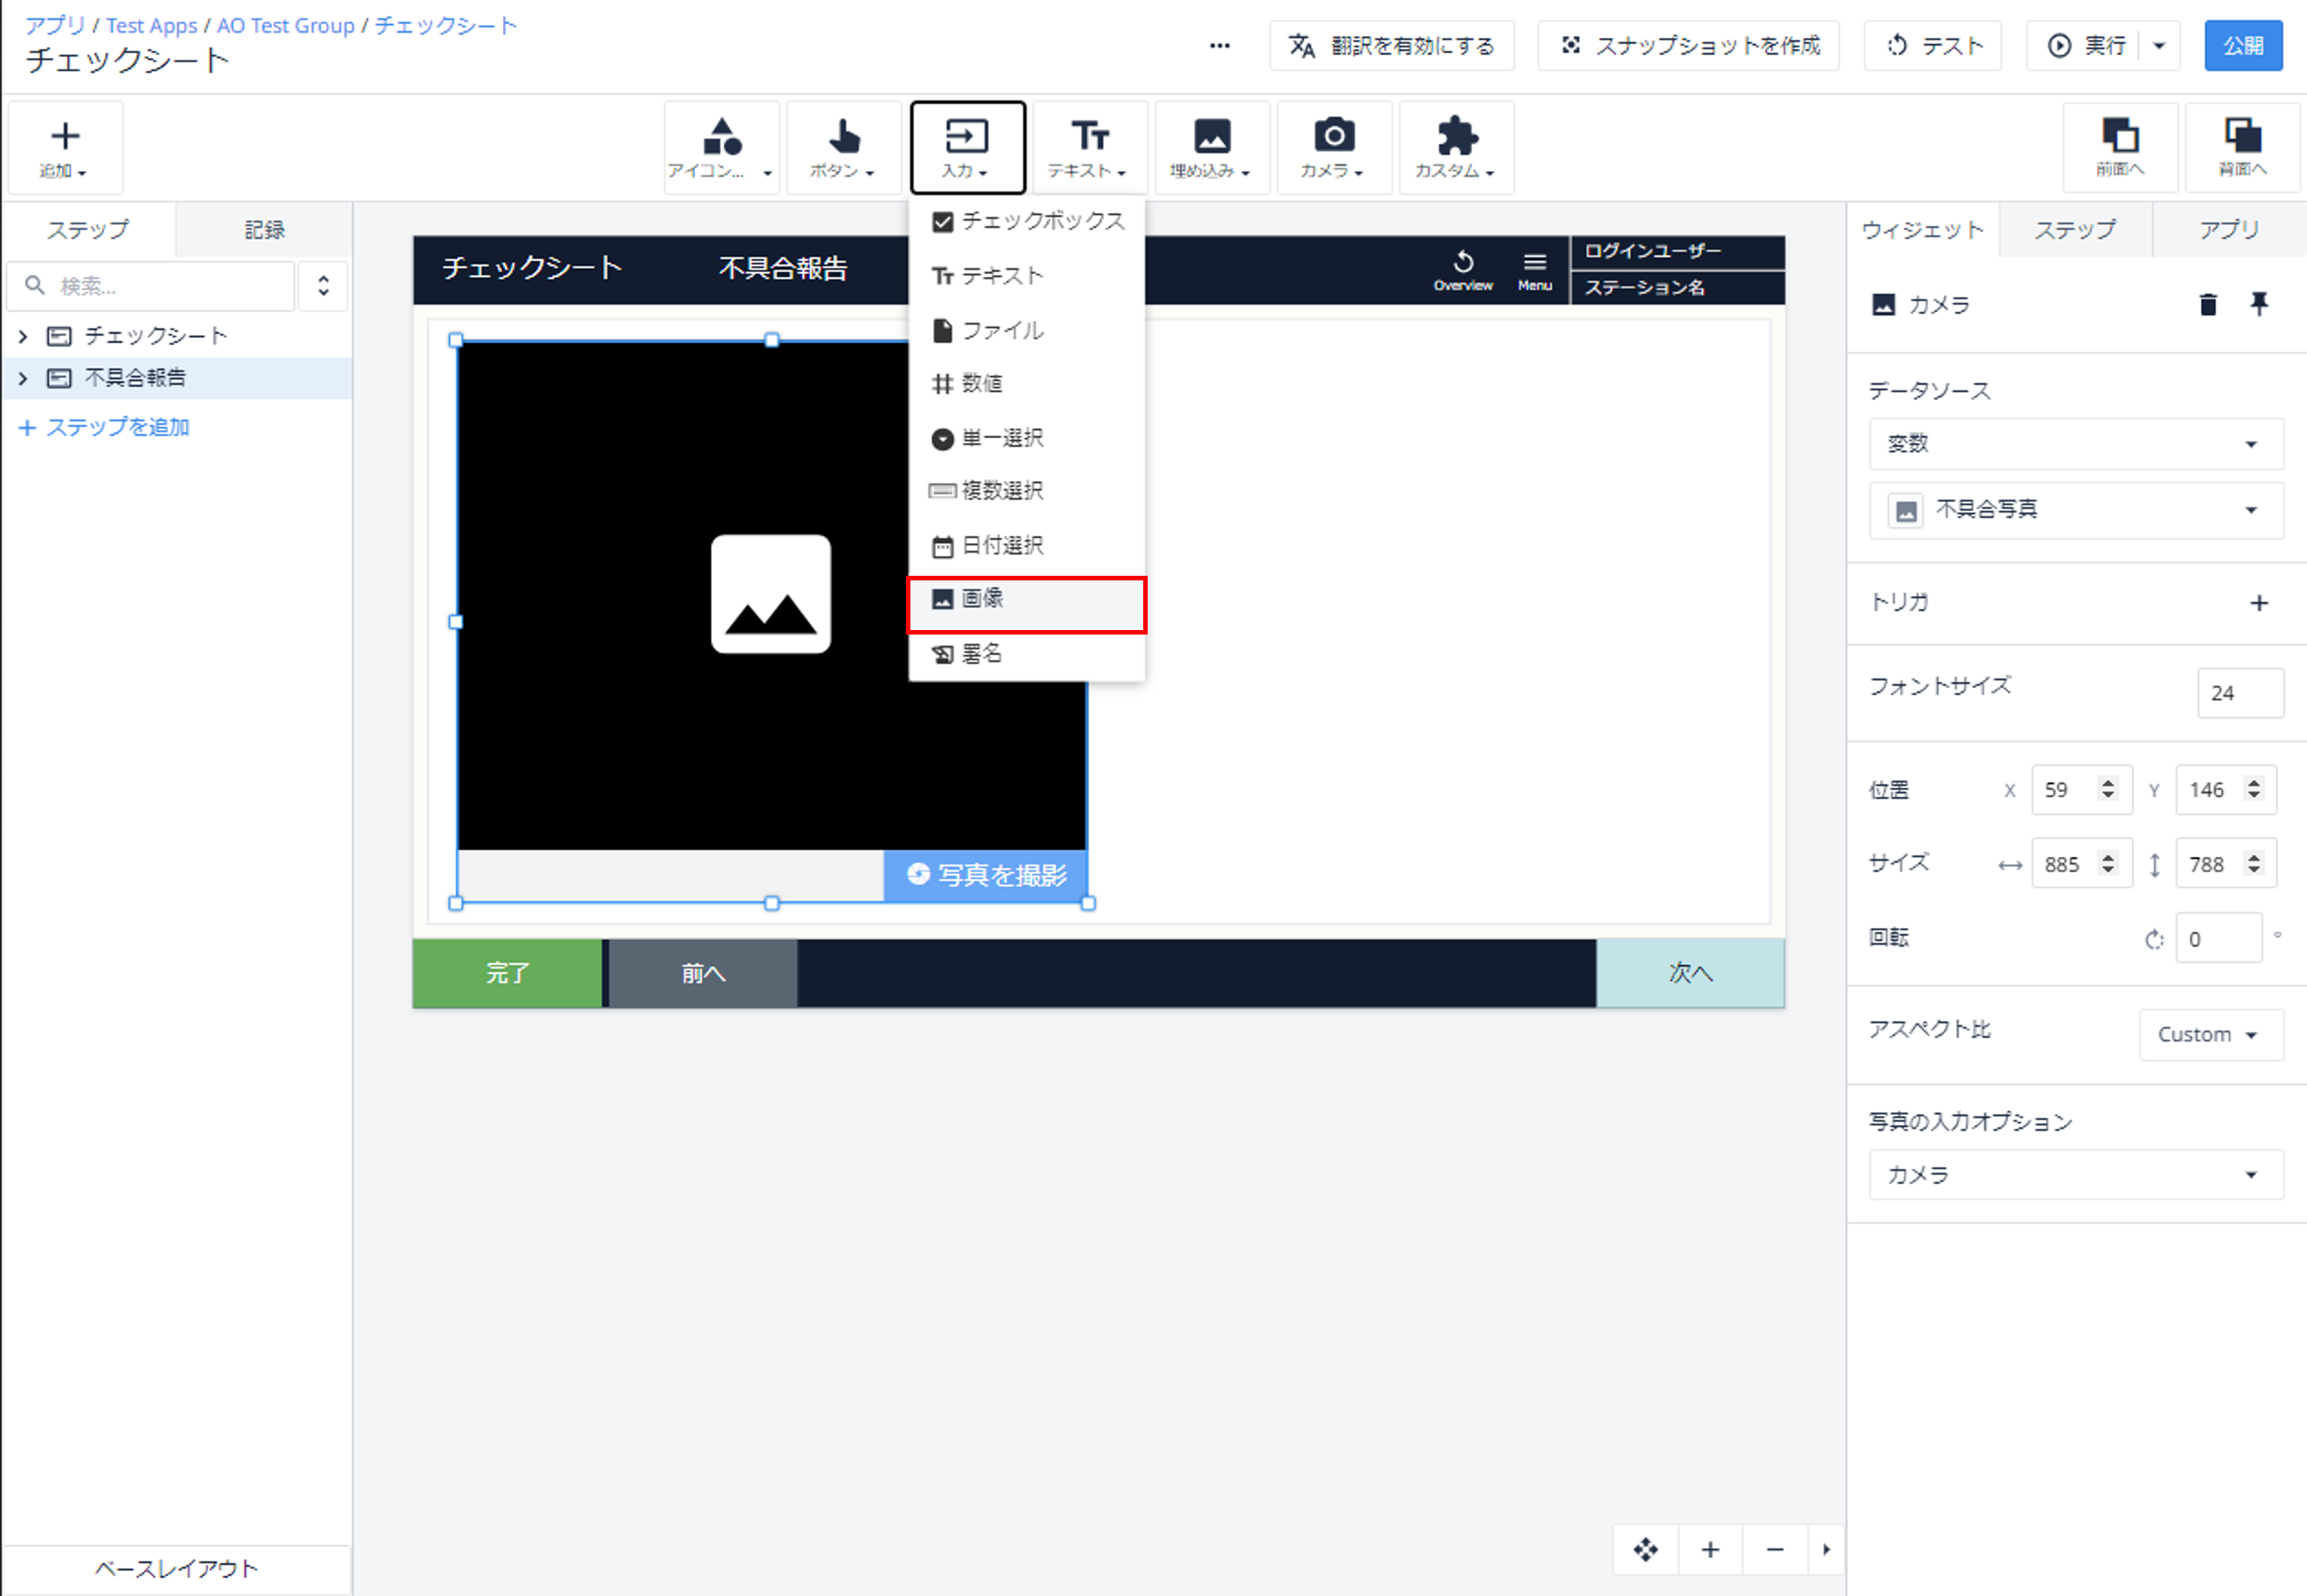Open the テキスト widget toolbar menu
2307x1596 pixels.
point(1089,147)
